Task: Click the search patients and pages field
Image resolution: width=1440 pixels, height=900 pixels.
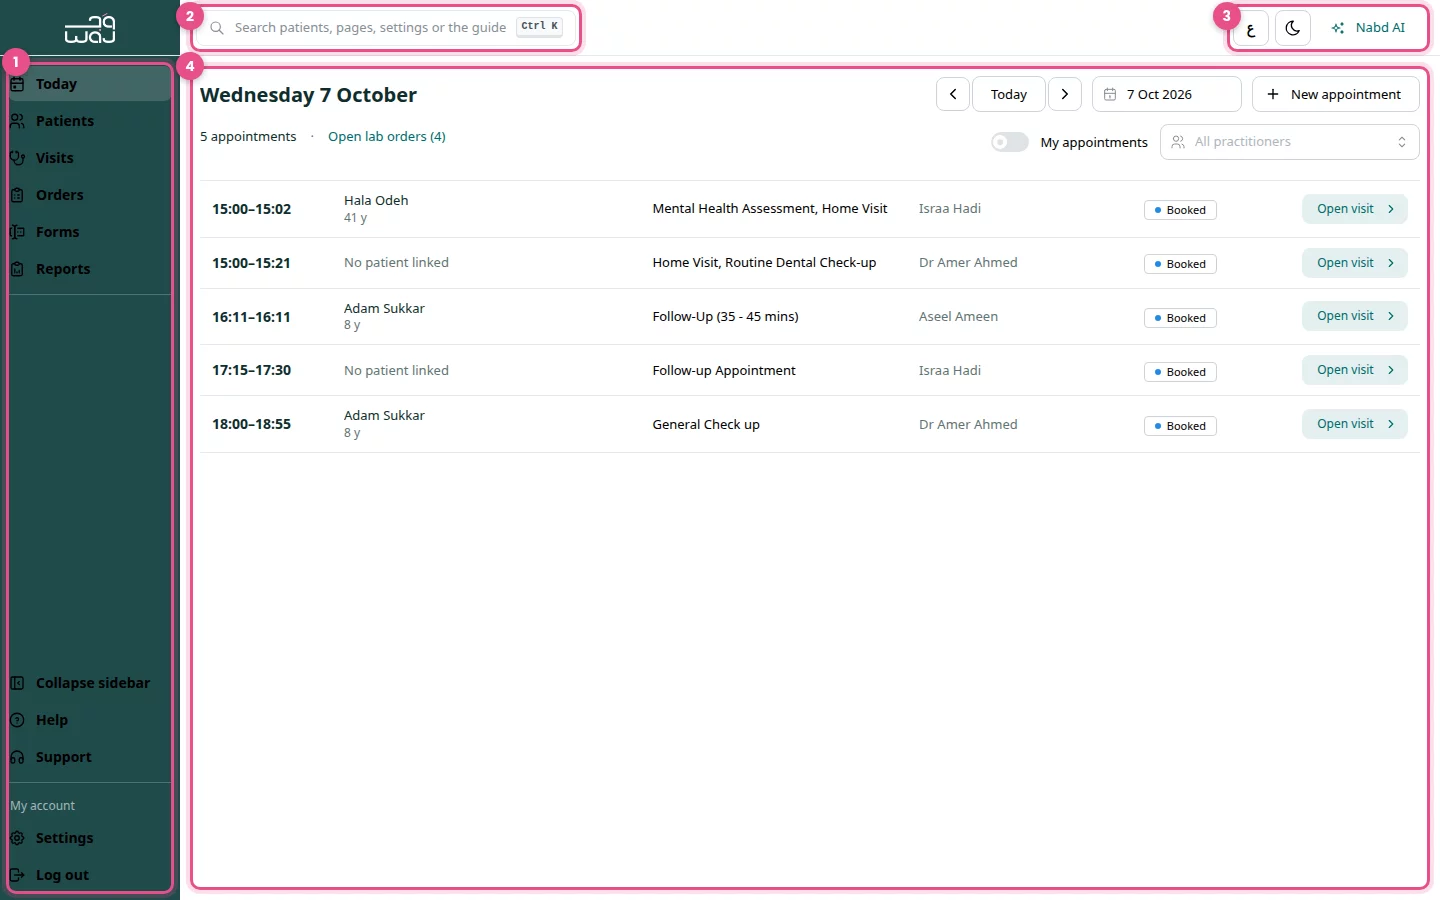Action: click(x=386, y=28)
